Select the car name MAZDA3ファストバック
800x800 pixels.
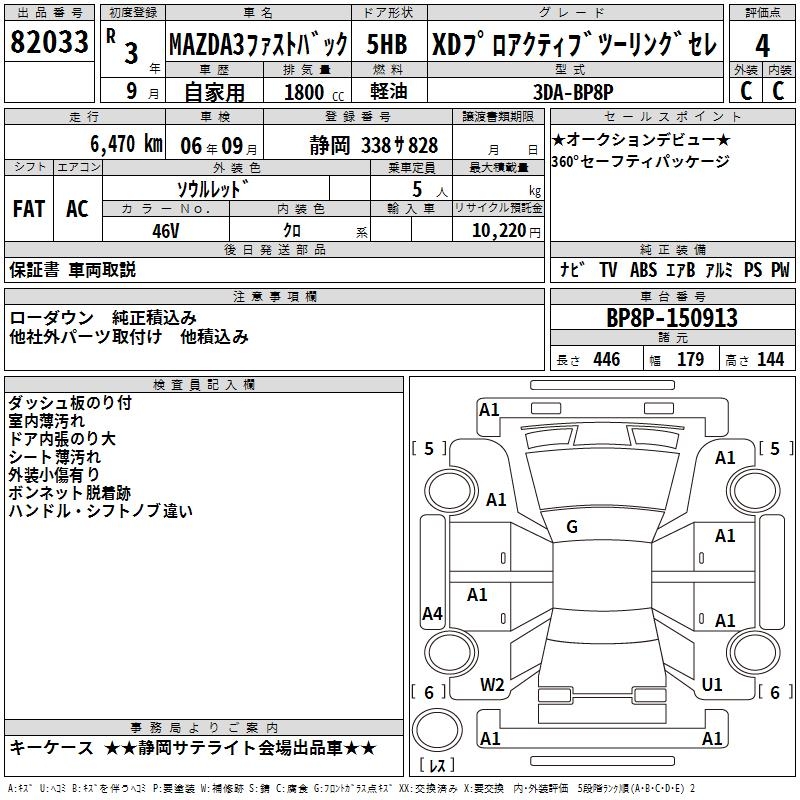tap(258, 44)
